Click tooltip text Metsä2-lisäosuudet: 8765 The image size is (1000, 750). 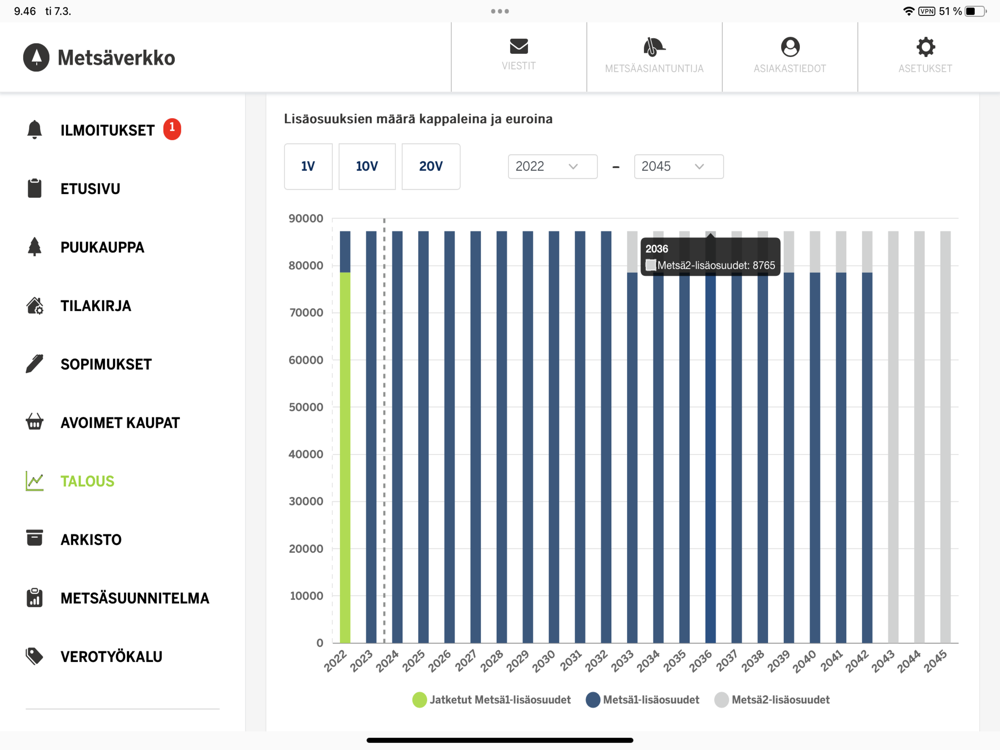point(716,265)
